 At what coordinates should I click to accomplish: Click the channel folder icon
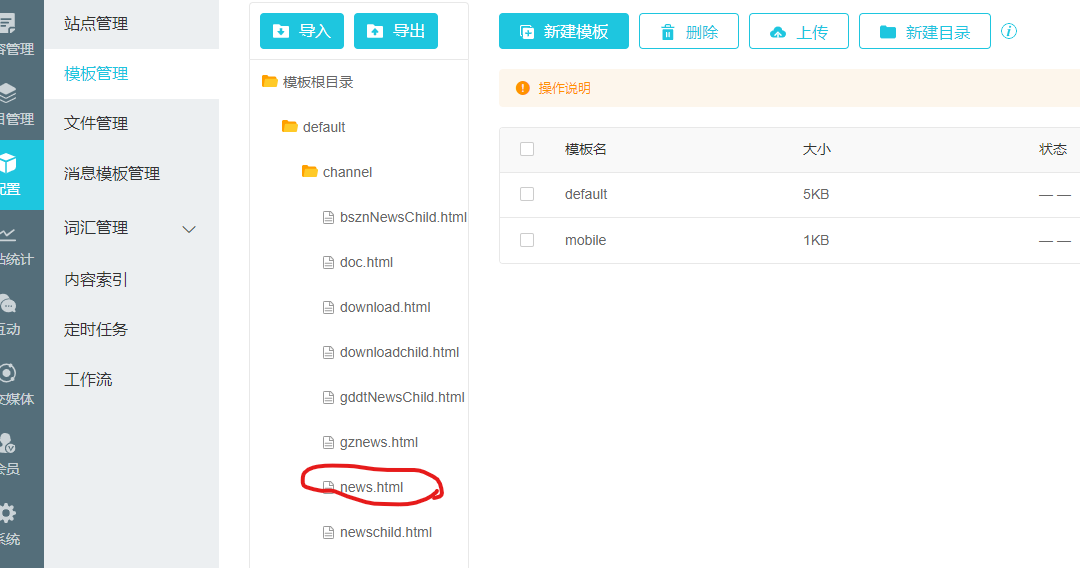tap(310, 172)
